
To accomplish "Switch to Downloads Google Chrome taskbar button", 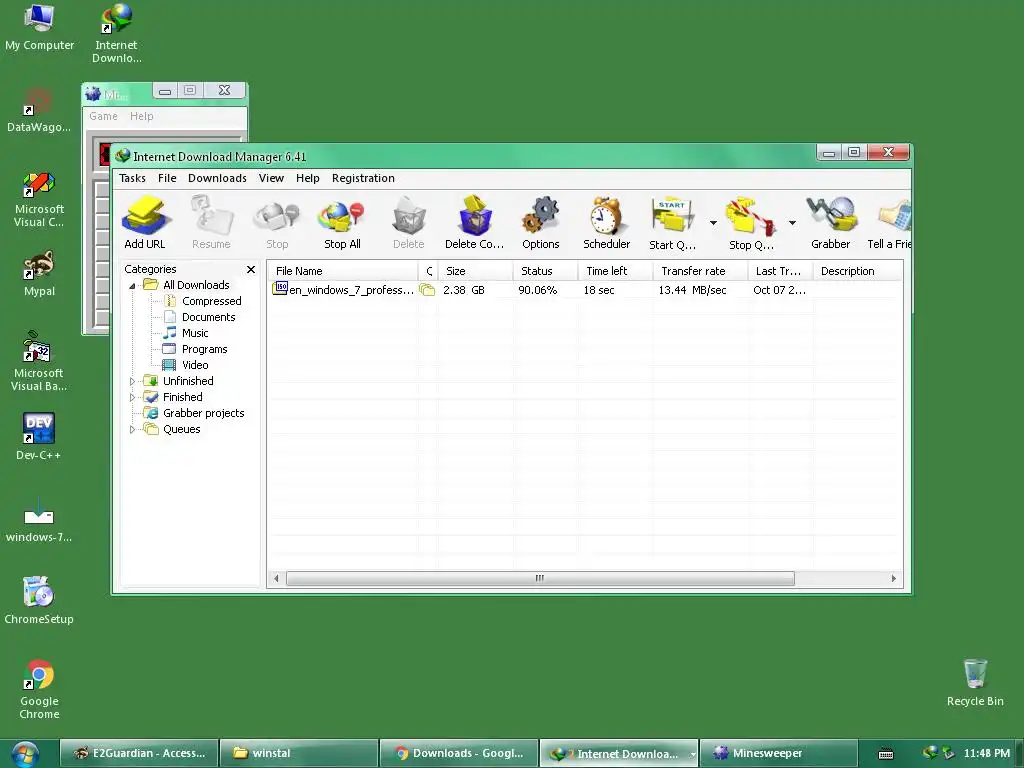I will pos(459,754).
